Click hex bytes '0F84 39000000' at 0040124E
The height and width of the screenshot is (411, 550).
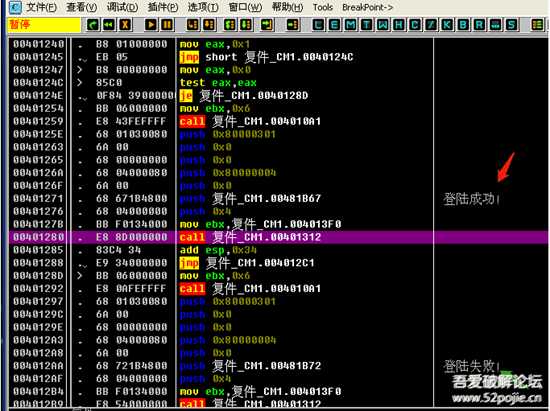click(136, 96)
